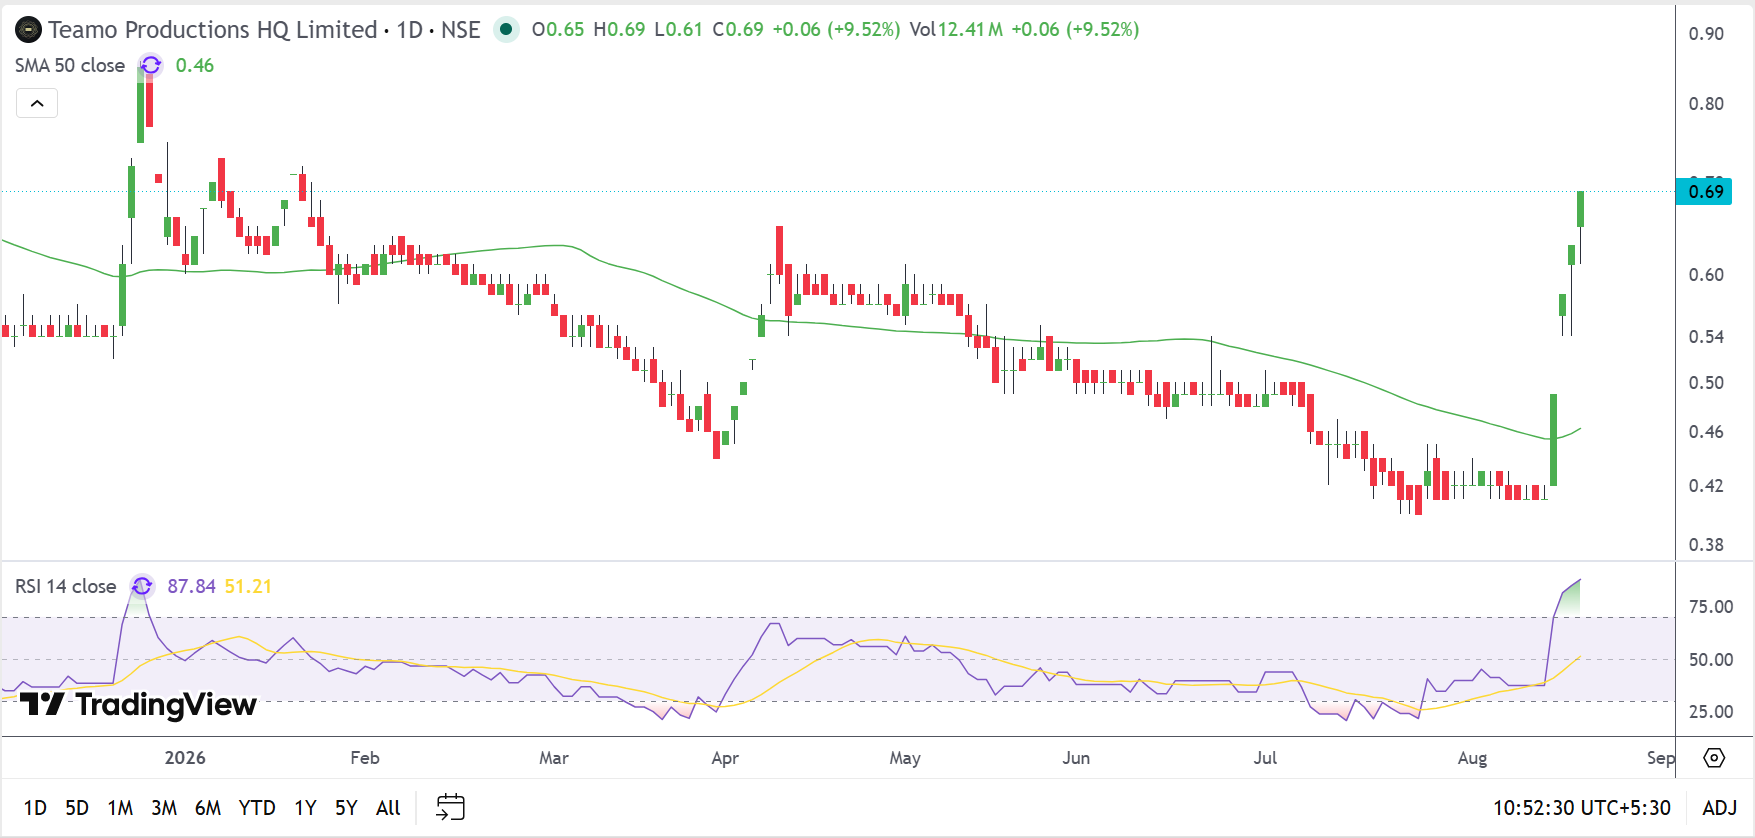Select the 1Y time range

point(305,808)
